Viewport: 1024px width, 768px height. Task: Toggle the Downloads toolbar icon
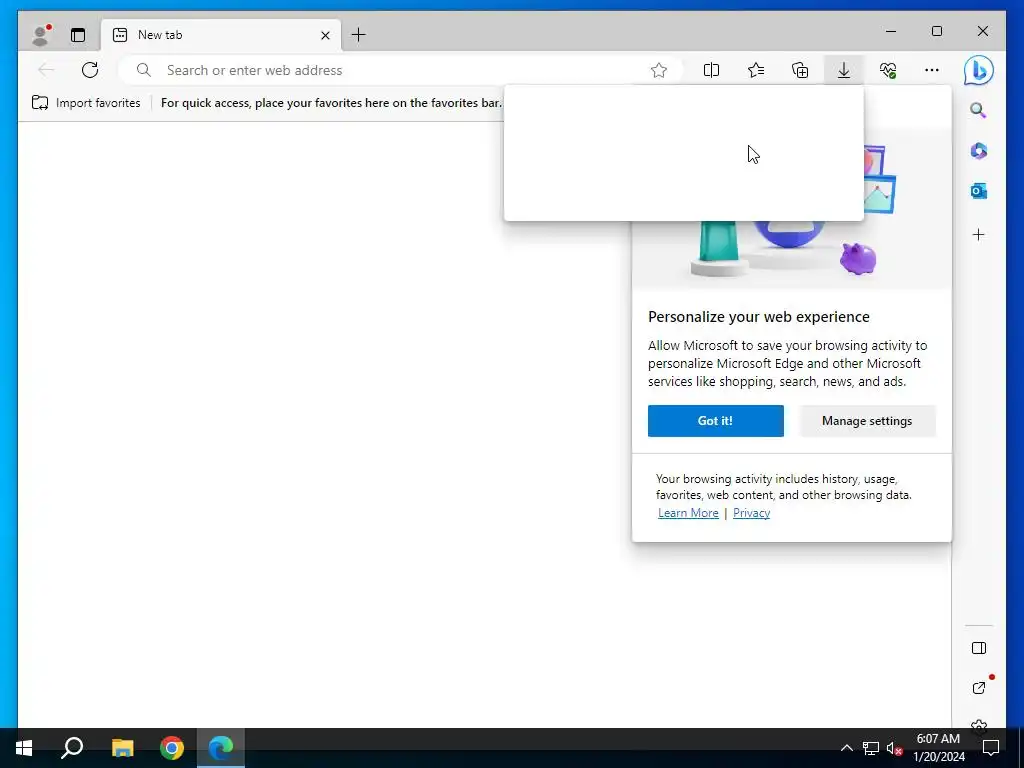click(x=844, y=70)
